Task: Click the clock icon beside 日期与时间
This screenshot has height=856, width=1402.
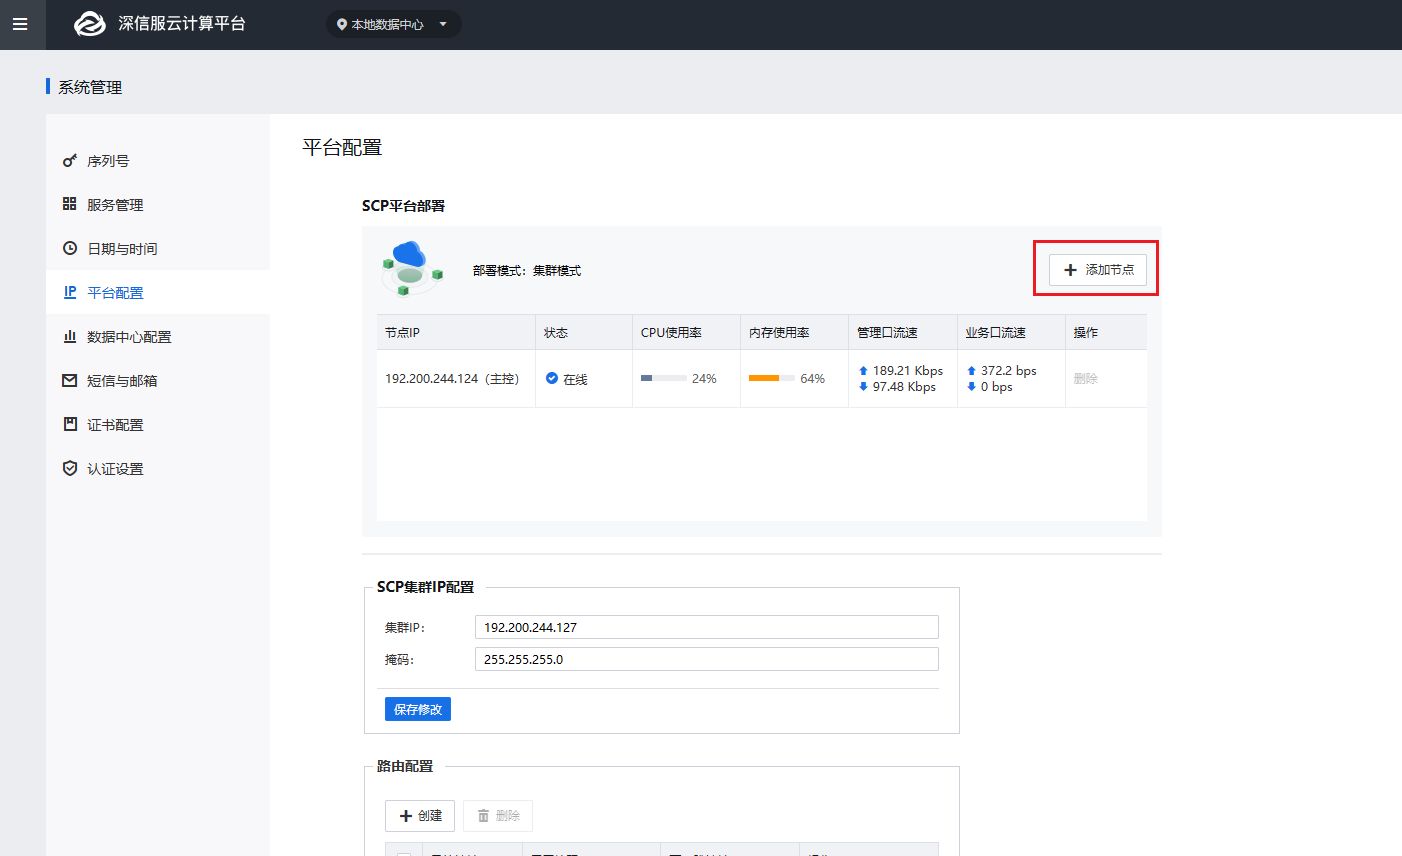Action: click(70, 248)
